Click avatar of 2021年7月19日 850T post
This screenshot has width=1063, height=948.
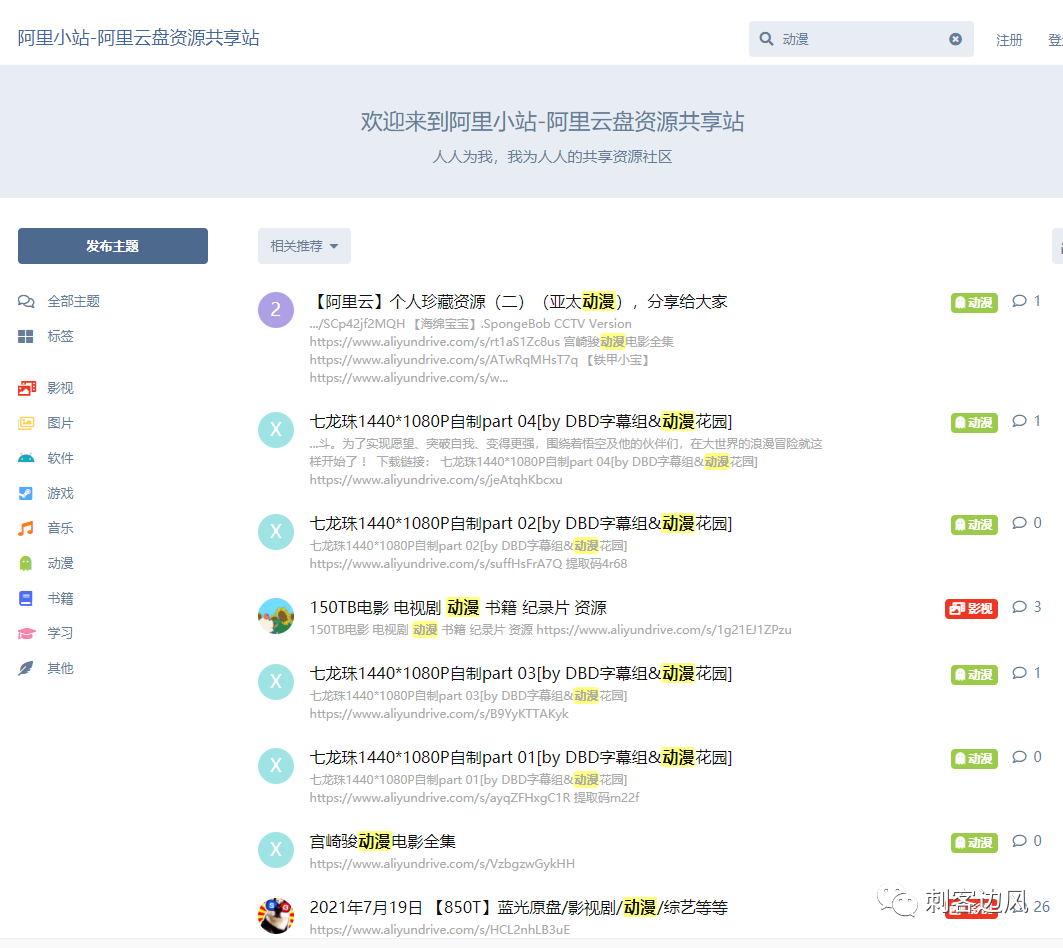[276, 915]
